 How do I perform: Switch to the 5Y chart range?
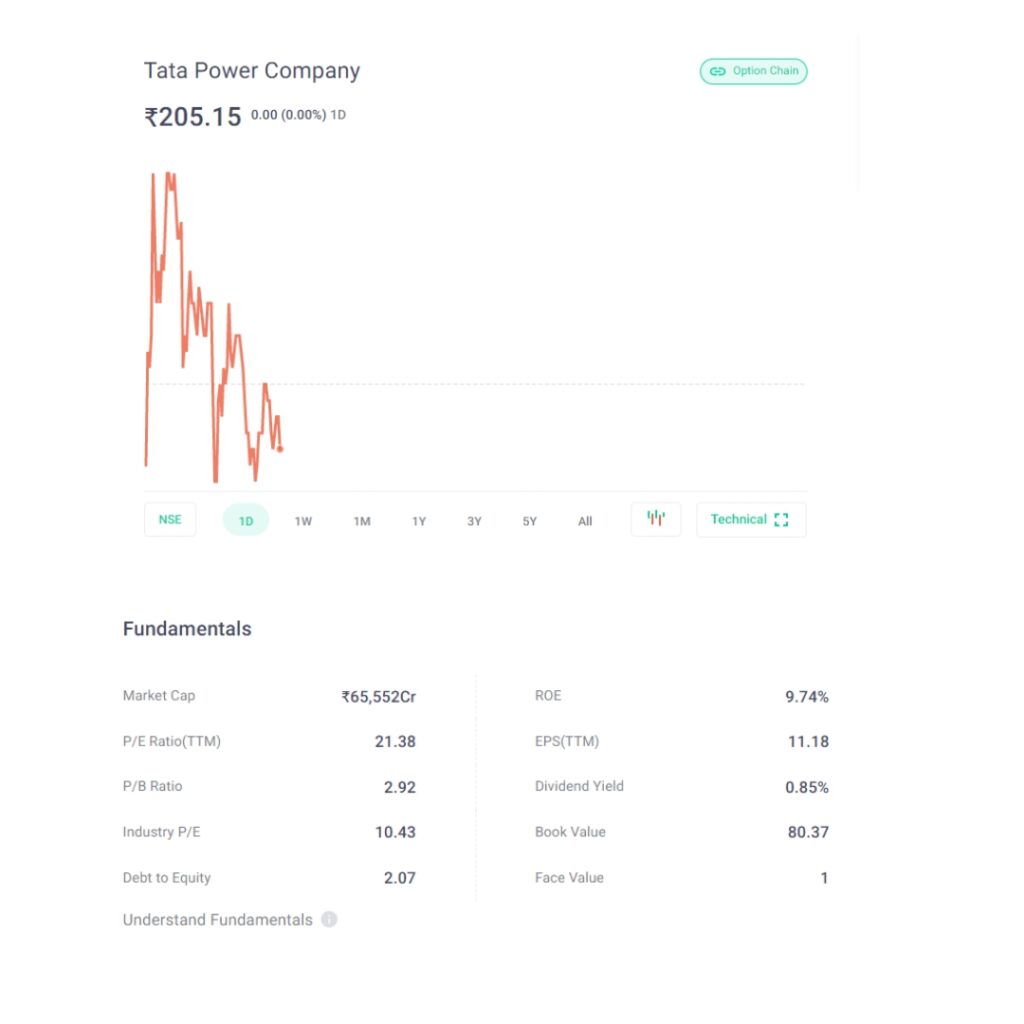[529, 521]
